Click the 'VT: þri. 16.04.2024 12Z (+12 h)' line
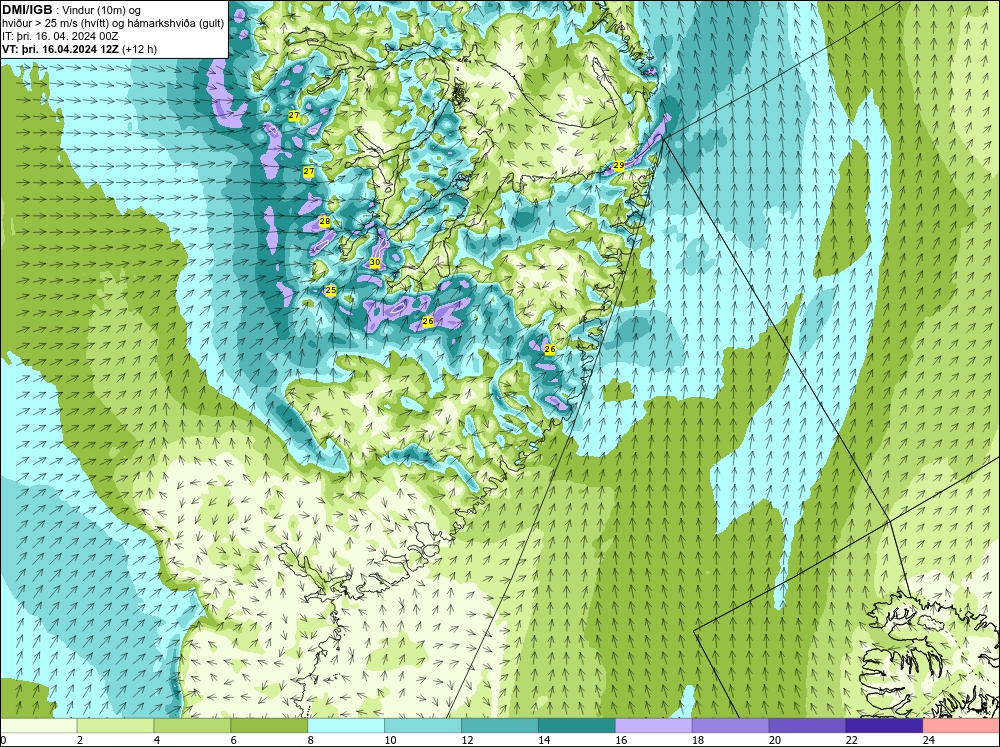1000x747 pixels. [x=79, y=49]
